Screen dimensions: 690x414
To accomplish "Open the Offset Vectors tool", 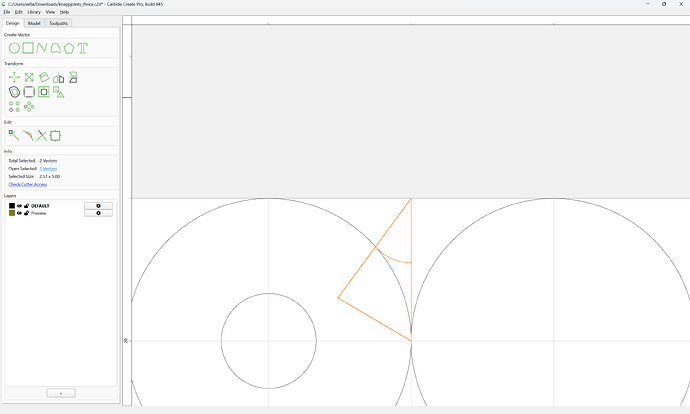I will pos(14,92).
